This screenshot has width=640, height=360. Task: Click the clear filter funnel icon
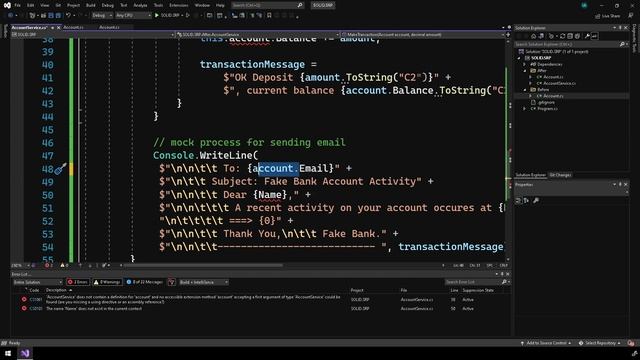coord(171,282)
